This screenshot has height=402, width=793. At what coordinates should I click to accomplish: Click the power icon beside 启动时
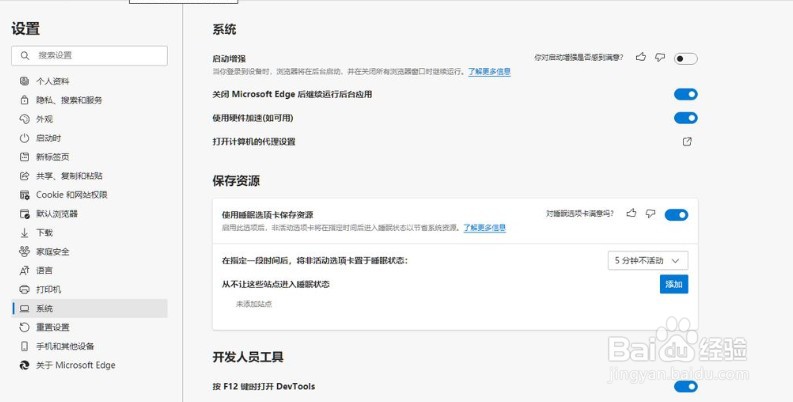click(24, 138)
